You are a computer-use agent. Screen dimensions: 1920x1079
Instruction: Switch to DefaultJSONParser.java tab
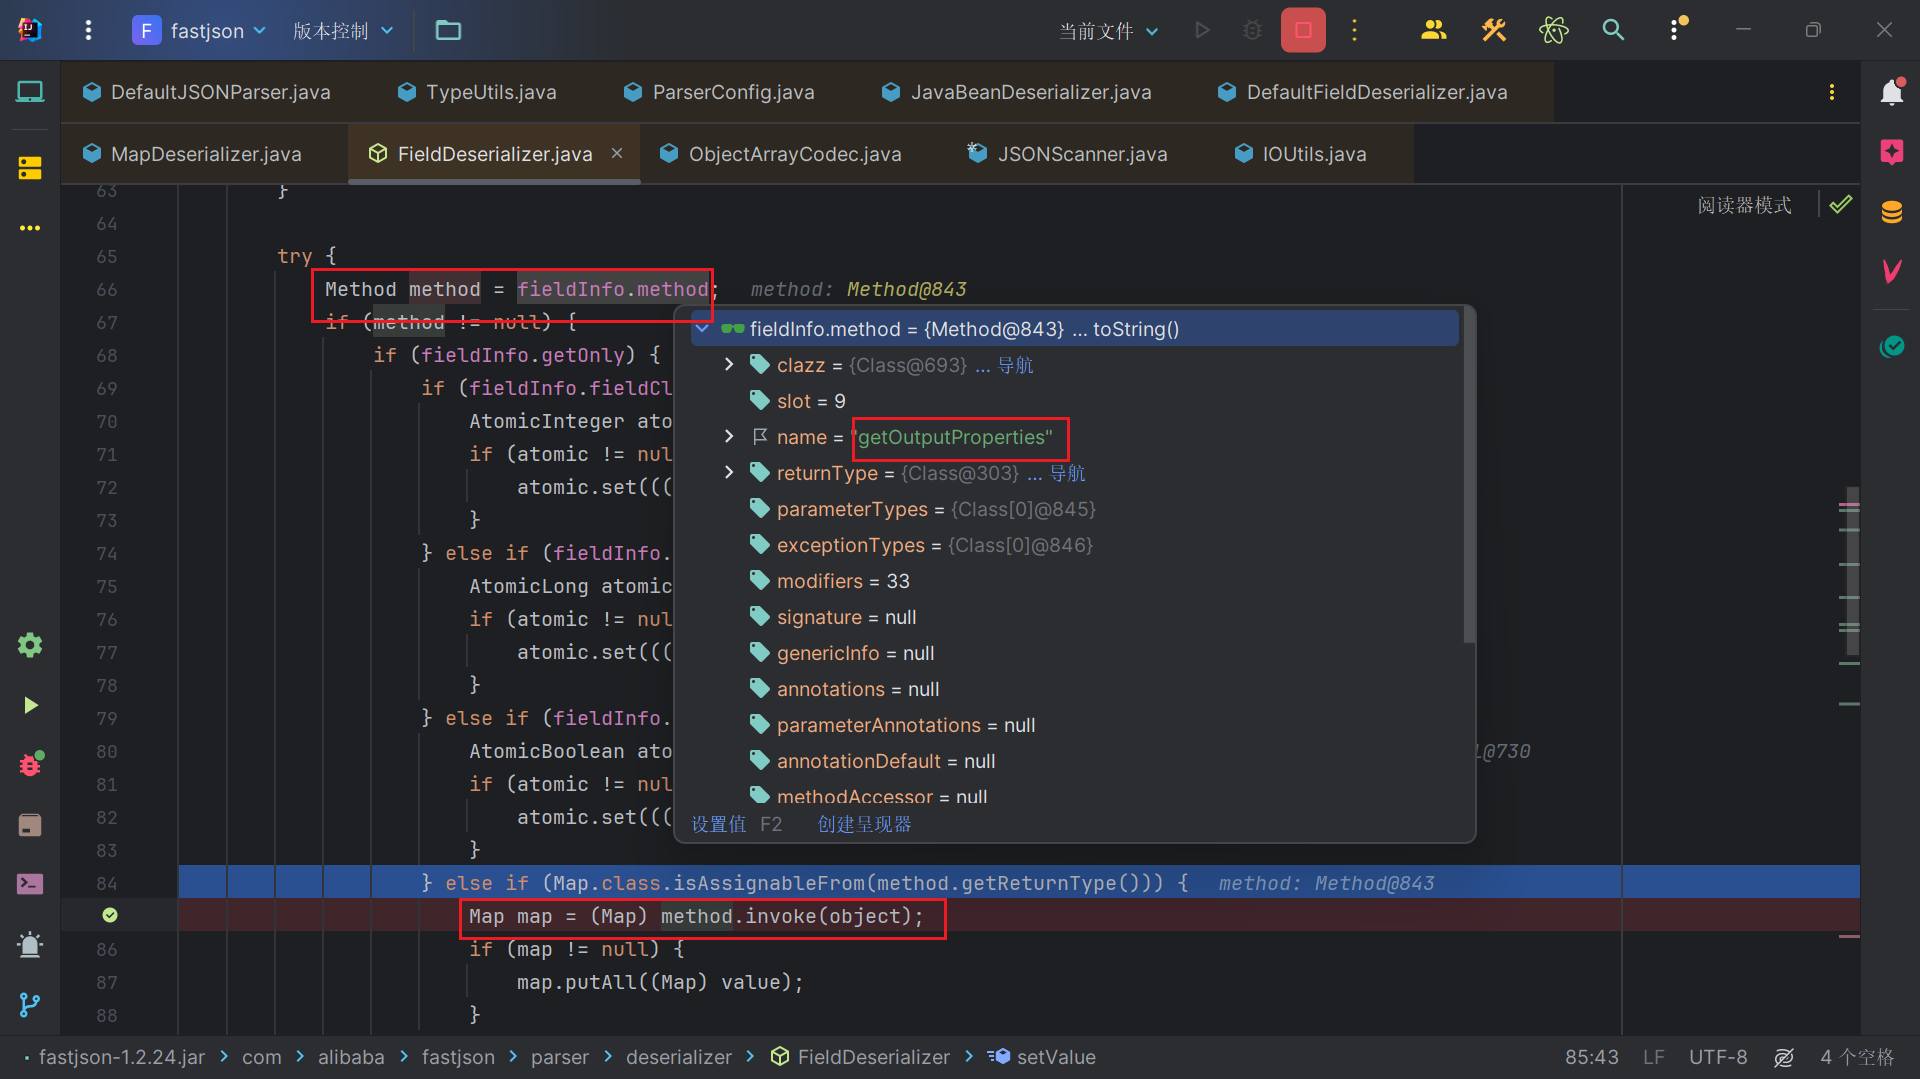click(207, 92)
